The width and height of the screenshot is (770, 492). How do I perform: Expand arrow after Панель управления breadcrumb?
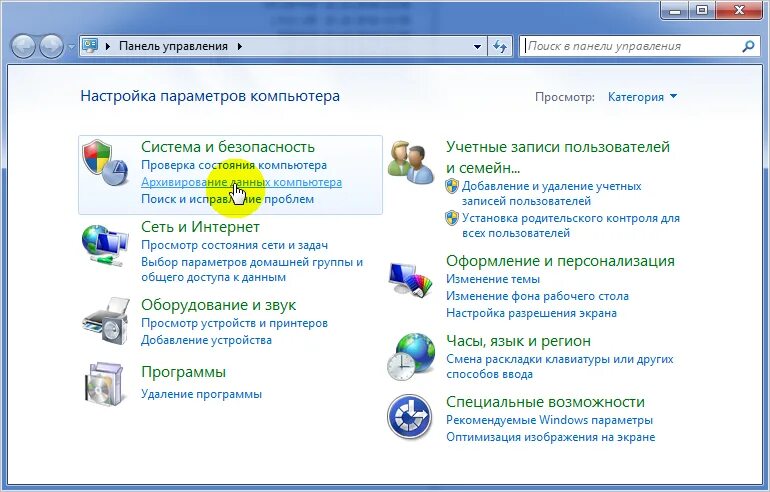pyautogui.click(x=240, y=46)
